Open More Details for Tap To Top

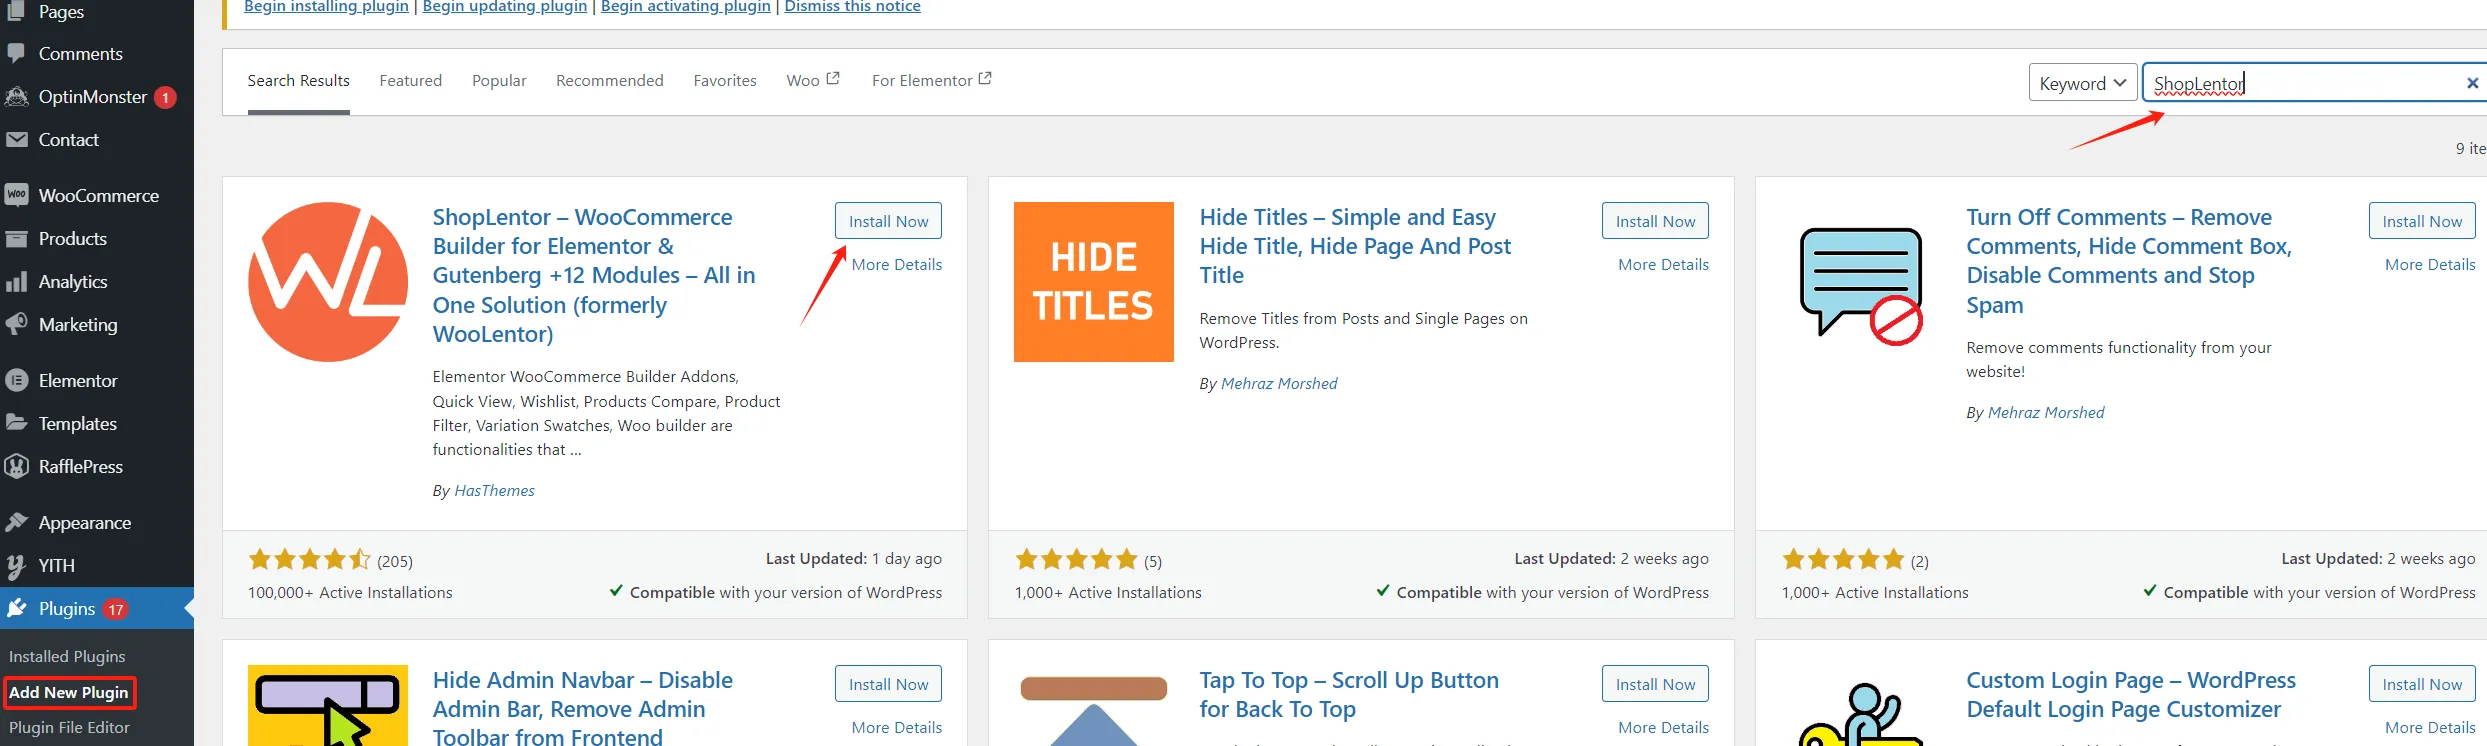(x=1663, y=728)
